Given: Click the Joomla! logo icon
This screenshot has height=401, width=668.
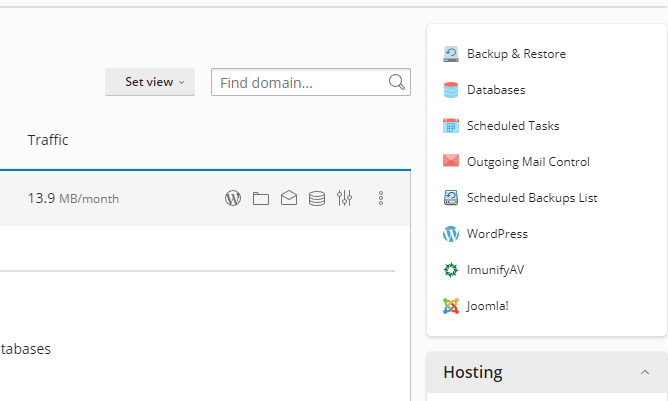Looking at the screenshot, I should (x=451, y=306).
